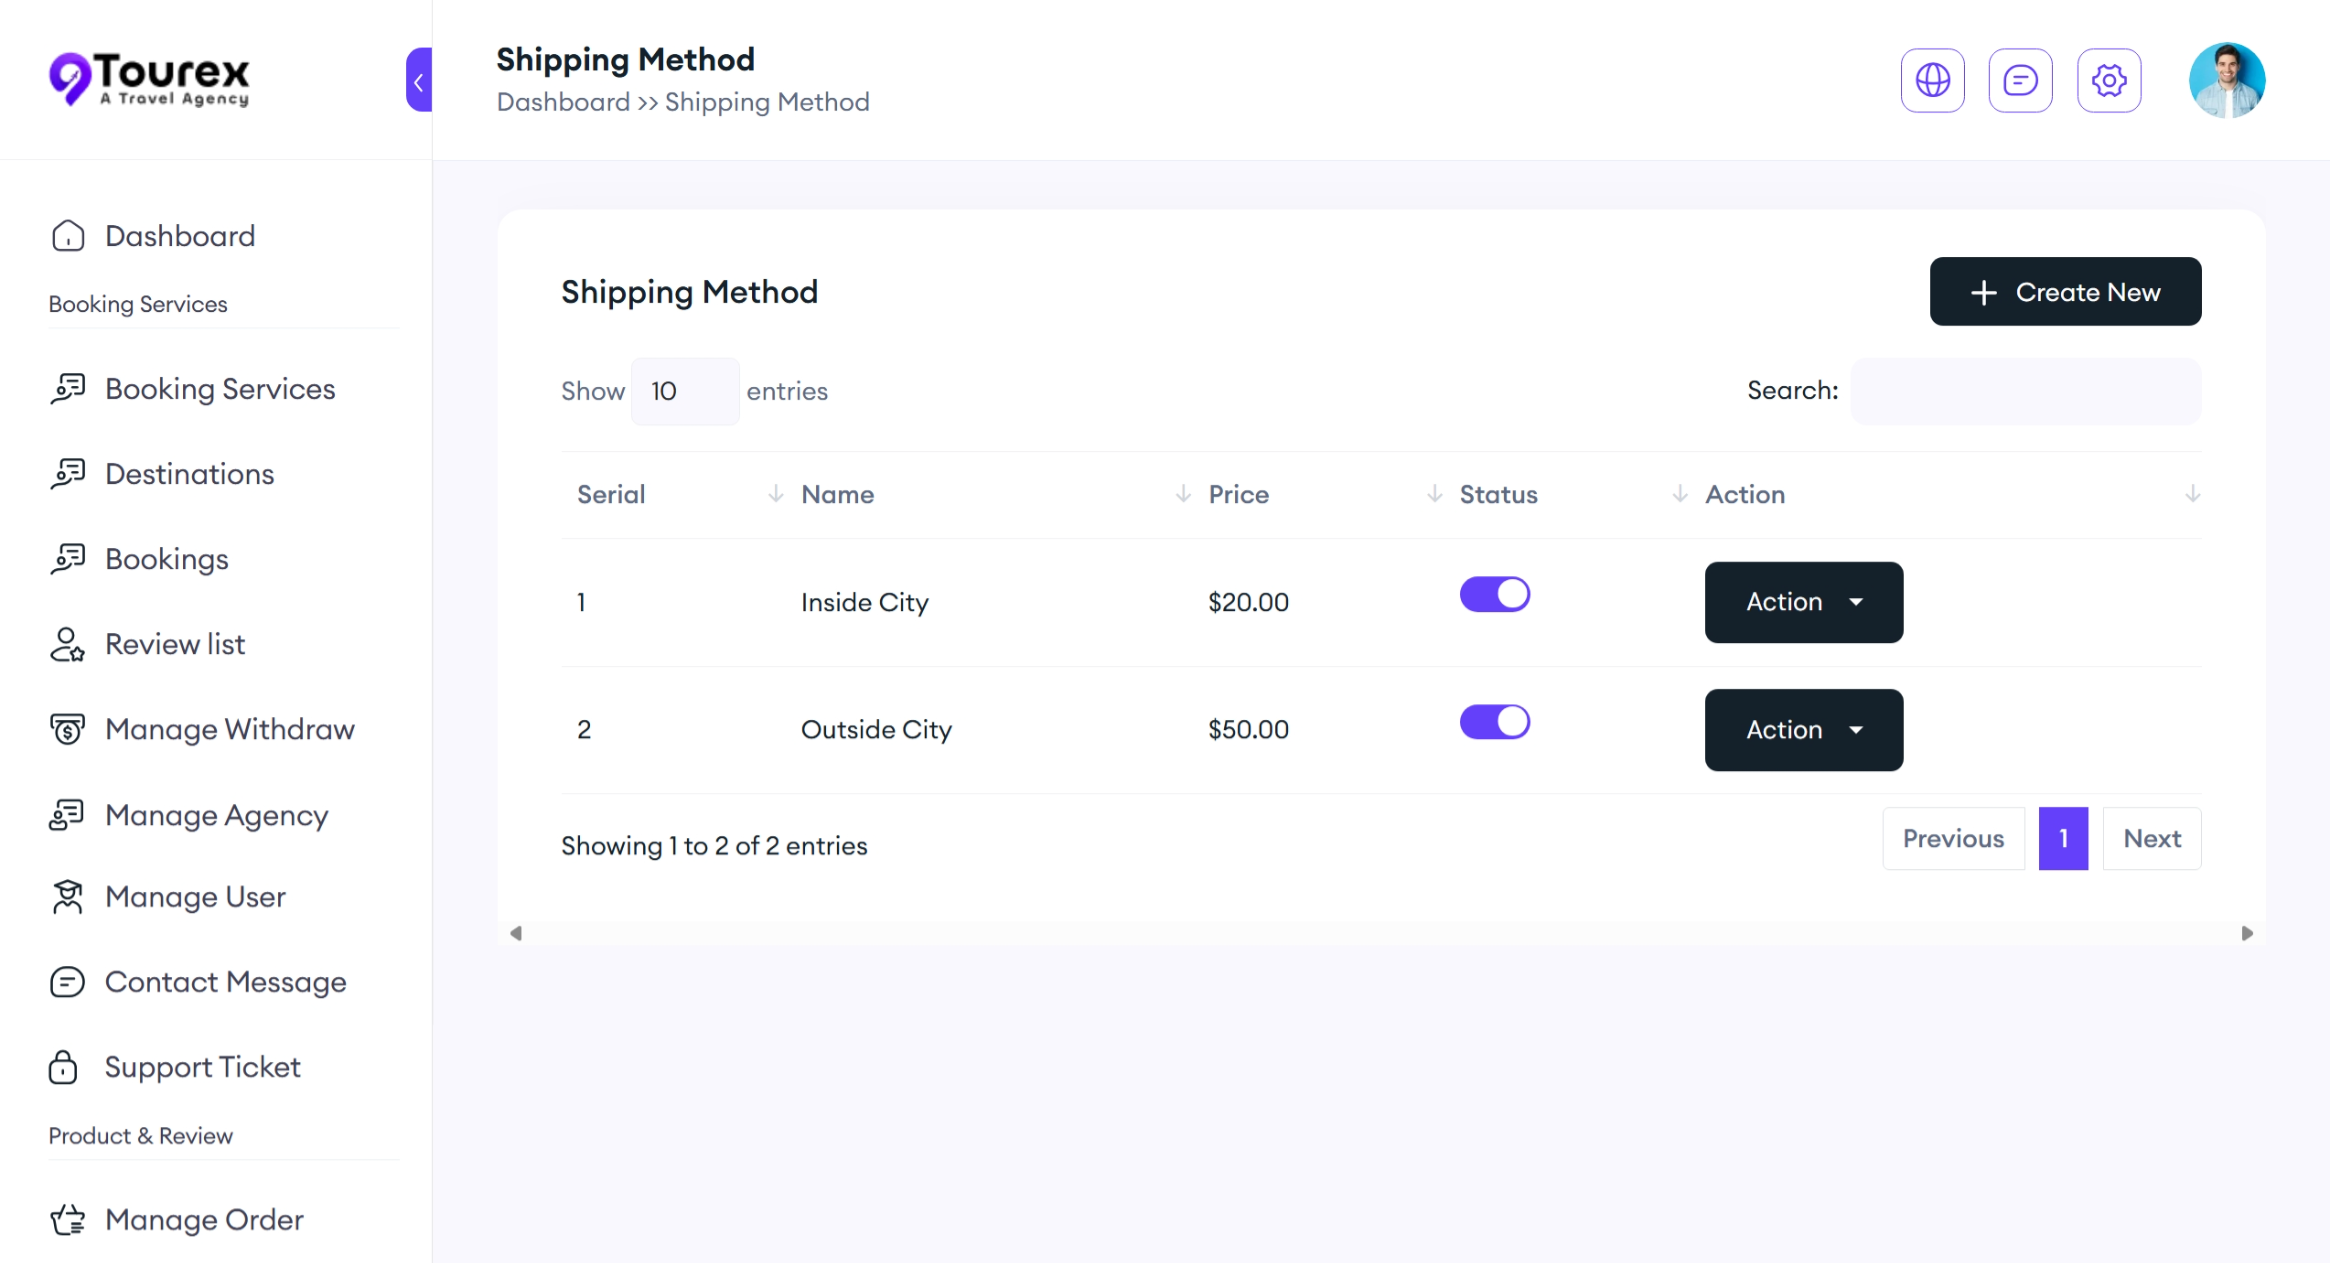Viewport: 2330px width, 1263px height.
Task: Click the Review list user-star icon
Action: (x=68, y=645)
